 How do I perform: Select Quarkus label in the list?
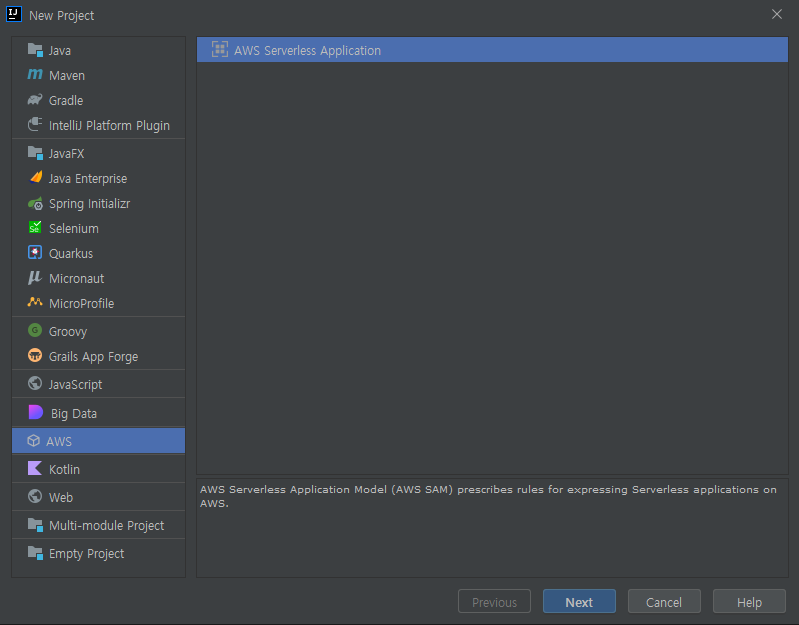[x=71, y=253]
